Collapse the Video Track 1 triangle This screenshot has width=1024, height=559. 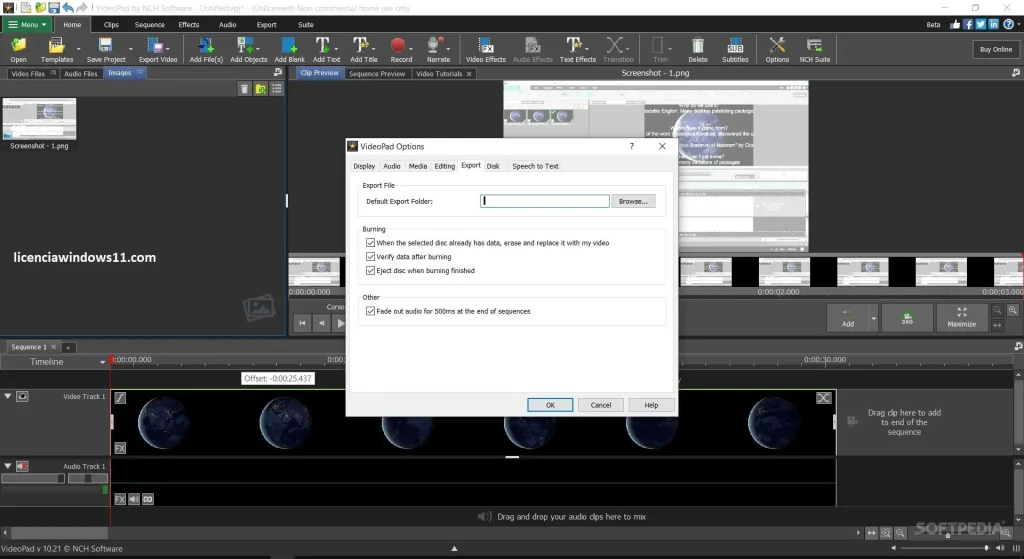tap(8, 396)
